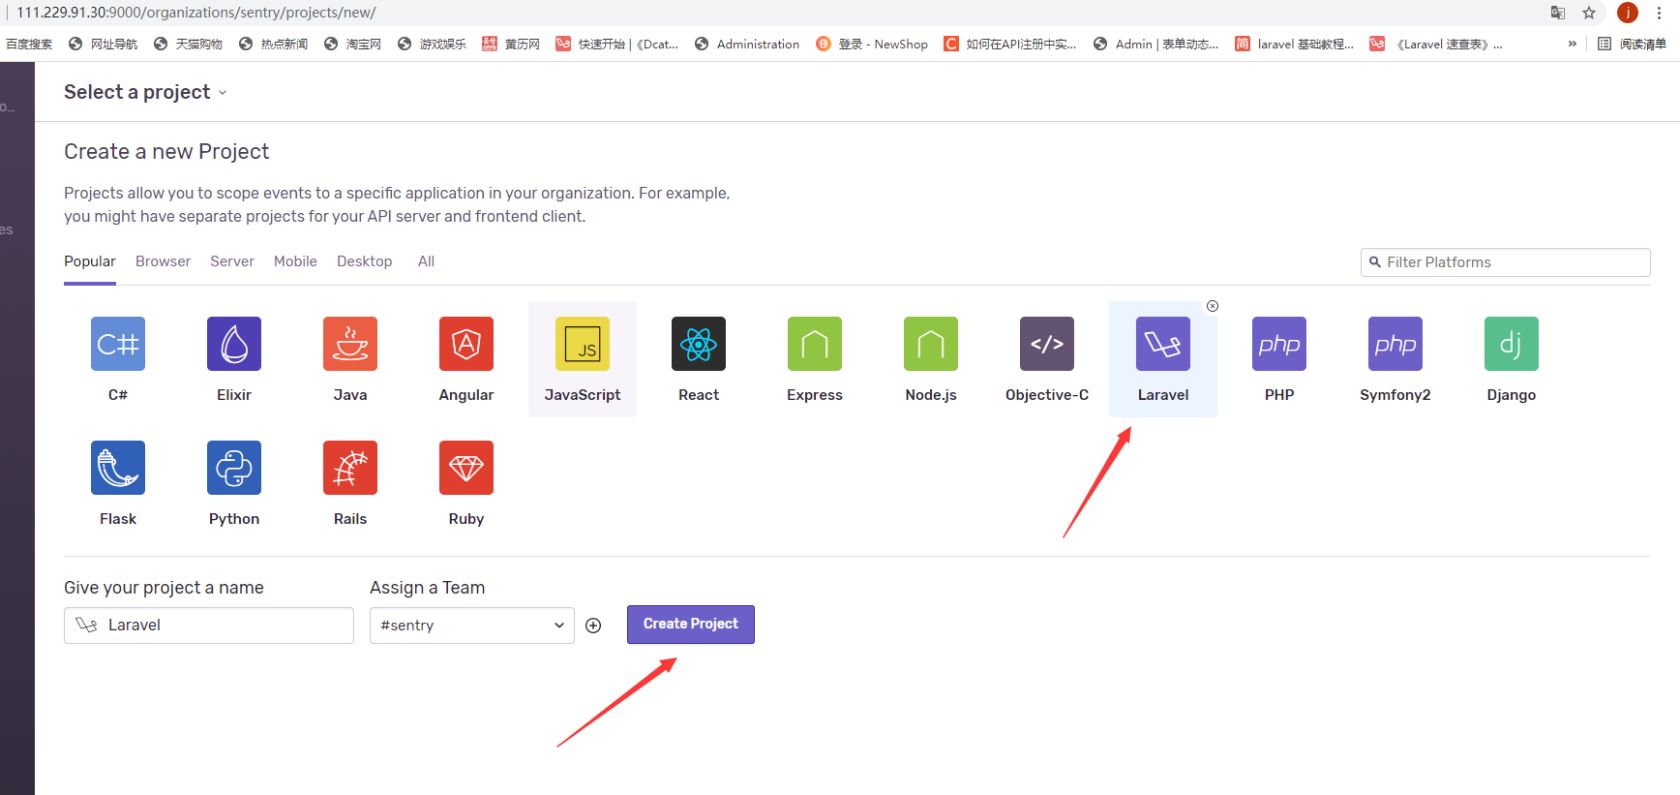The width and height of the screenshot is (1680, 795).
Task: Switch to the Server tab
Action: click(232, 261)
